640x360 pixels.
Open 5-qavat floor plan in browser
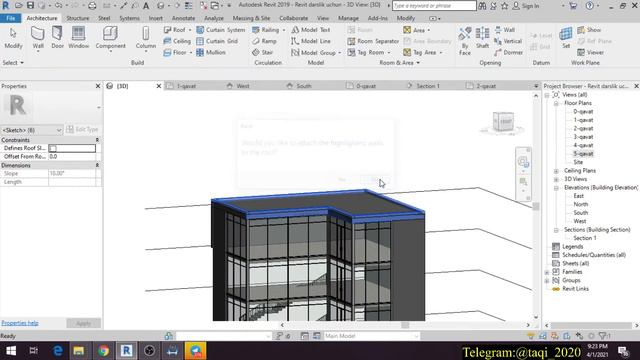(583, 154)
